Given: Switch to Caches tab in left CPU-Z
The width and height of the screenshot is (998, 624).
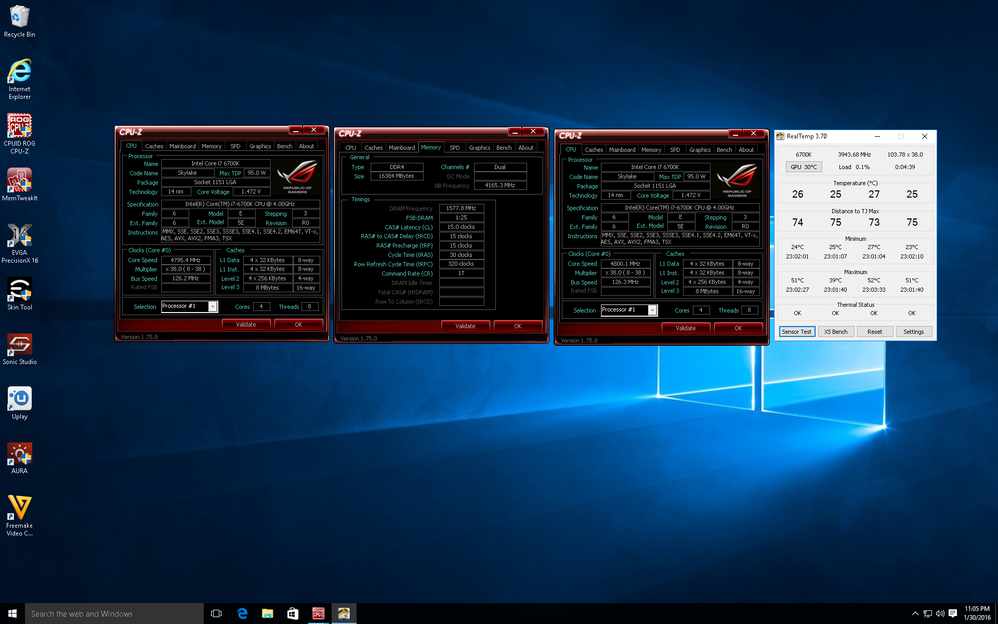Looking at the screenshot, I should pyautogui.click(x=154, y=146).
